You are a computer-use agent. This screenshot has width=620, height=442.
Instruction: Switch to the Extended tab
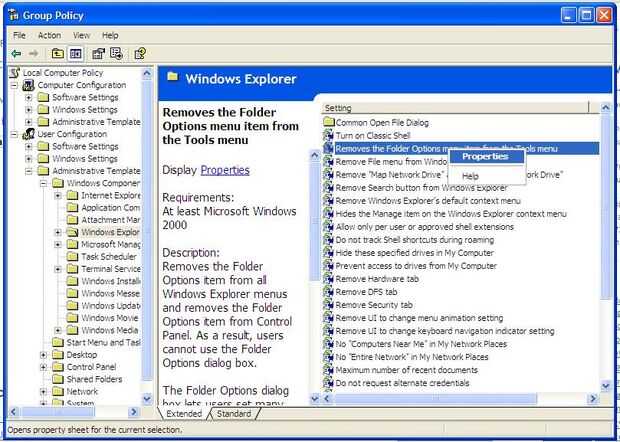[x=184, y=414]
